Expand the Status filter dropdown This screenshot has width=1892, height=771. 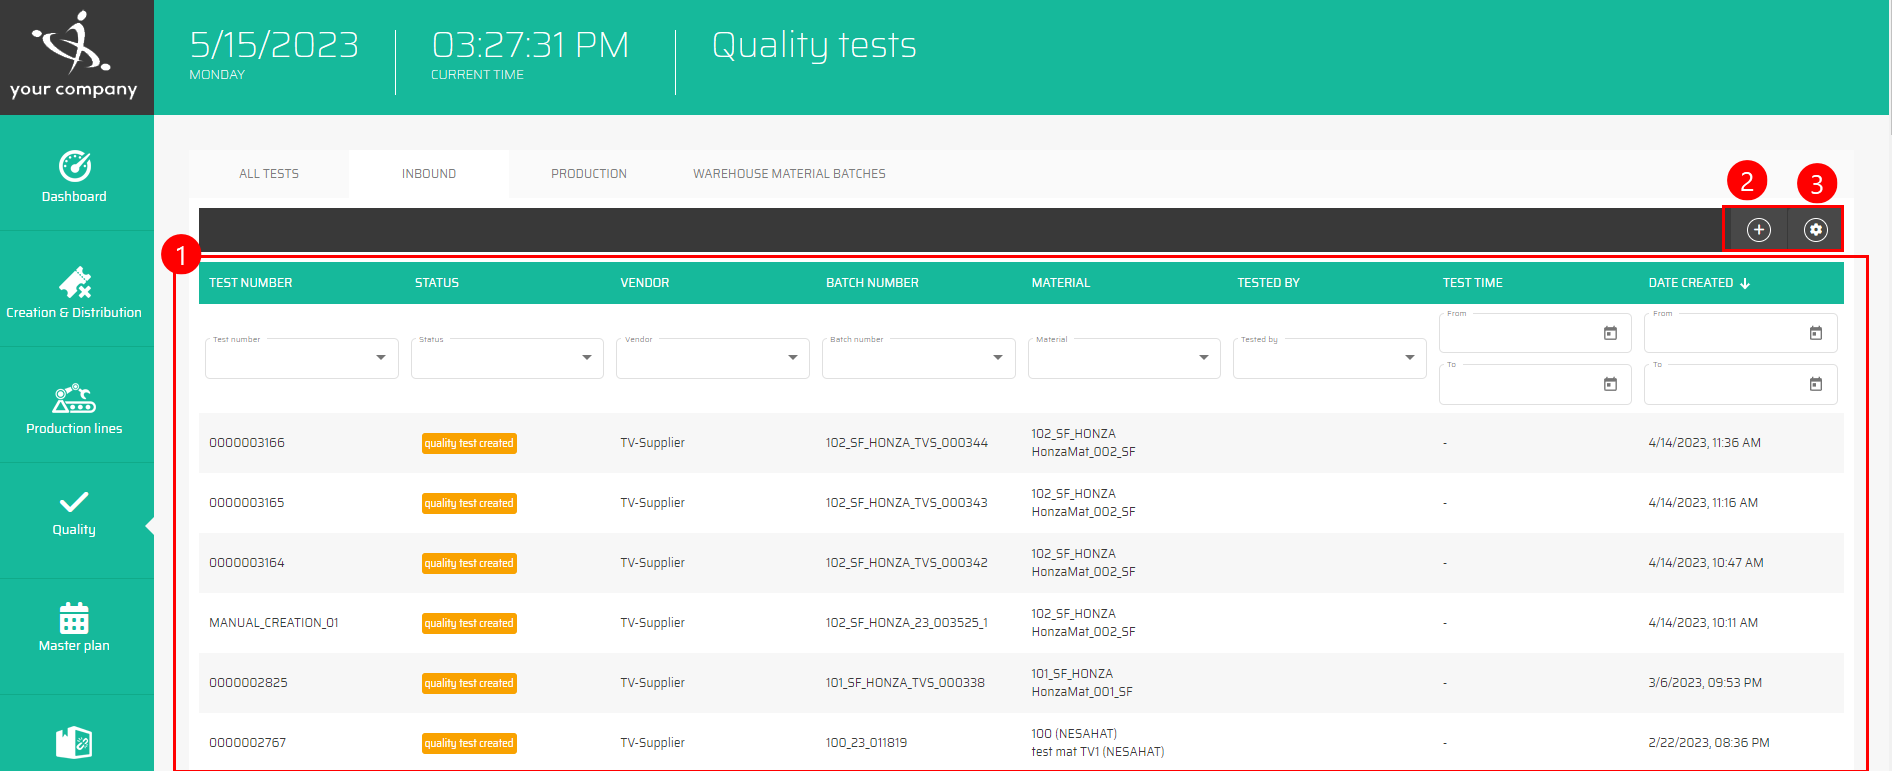[x=586, y=358]
